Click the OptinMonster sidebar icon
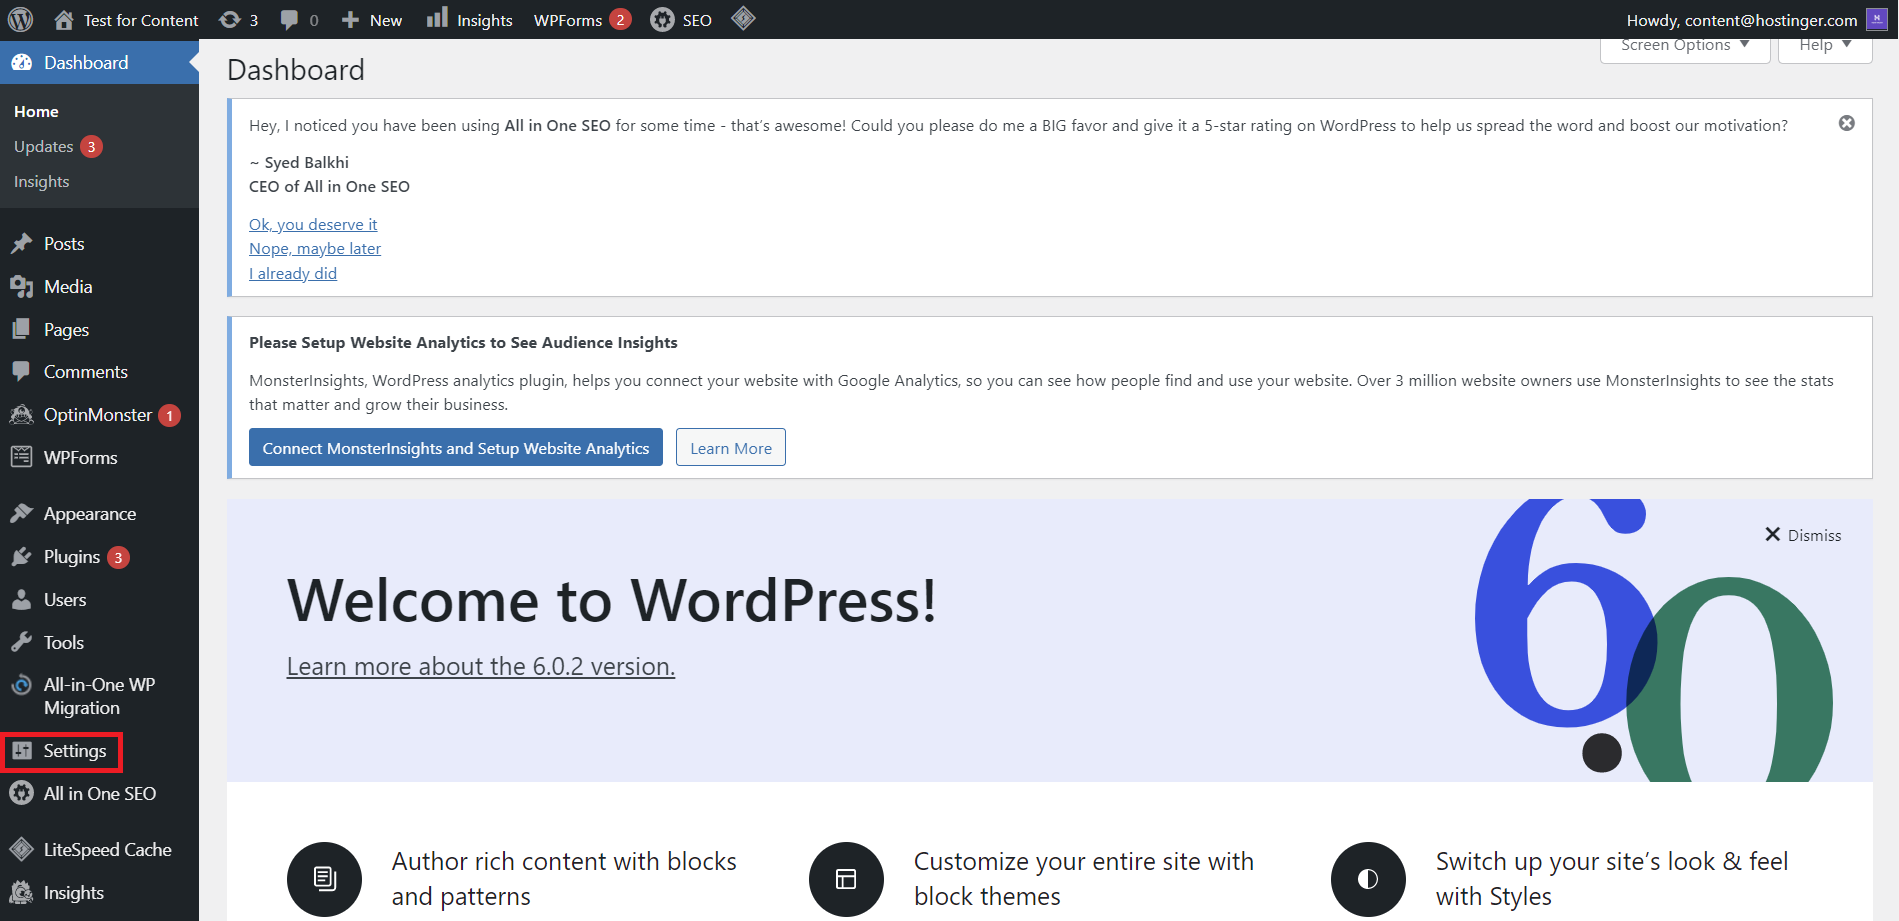The height and width of the screenshot is (921, 1899). pyautogui.click(x=22, y=414)
